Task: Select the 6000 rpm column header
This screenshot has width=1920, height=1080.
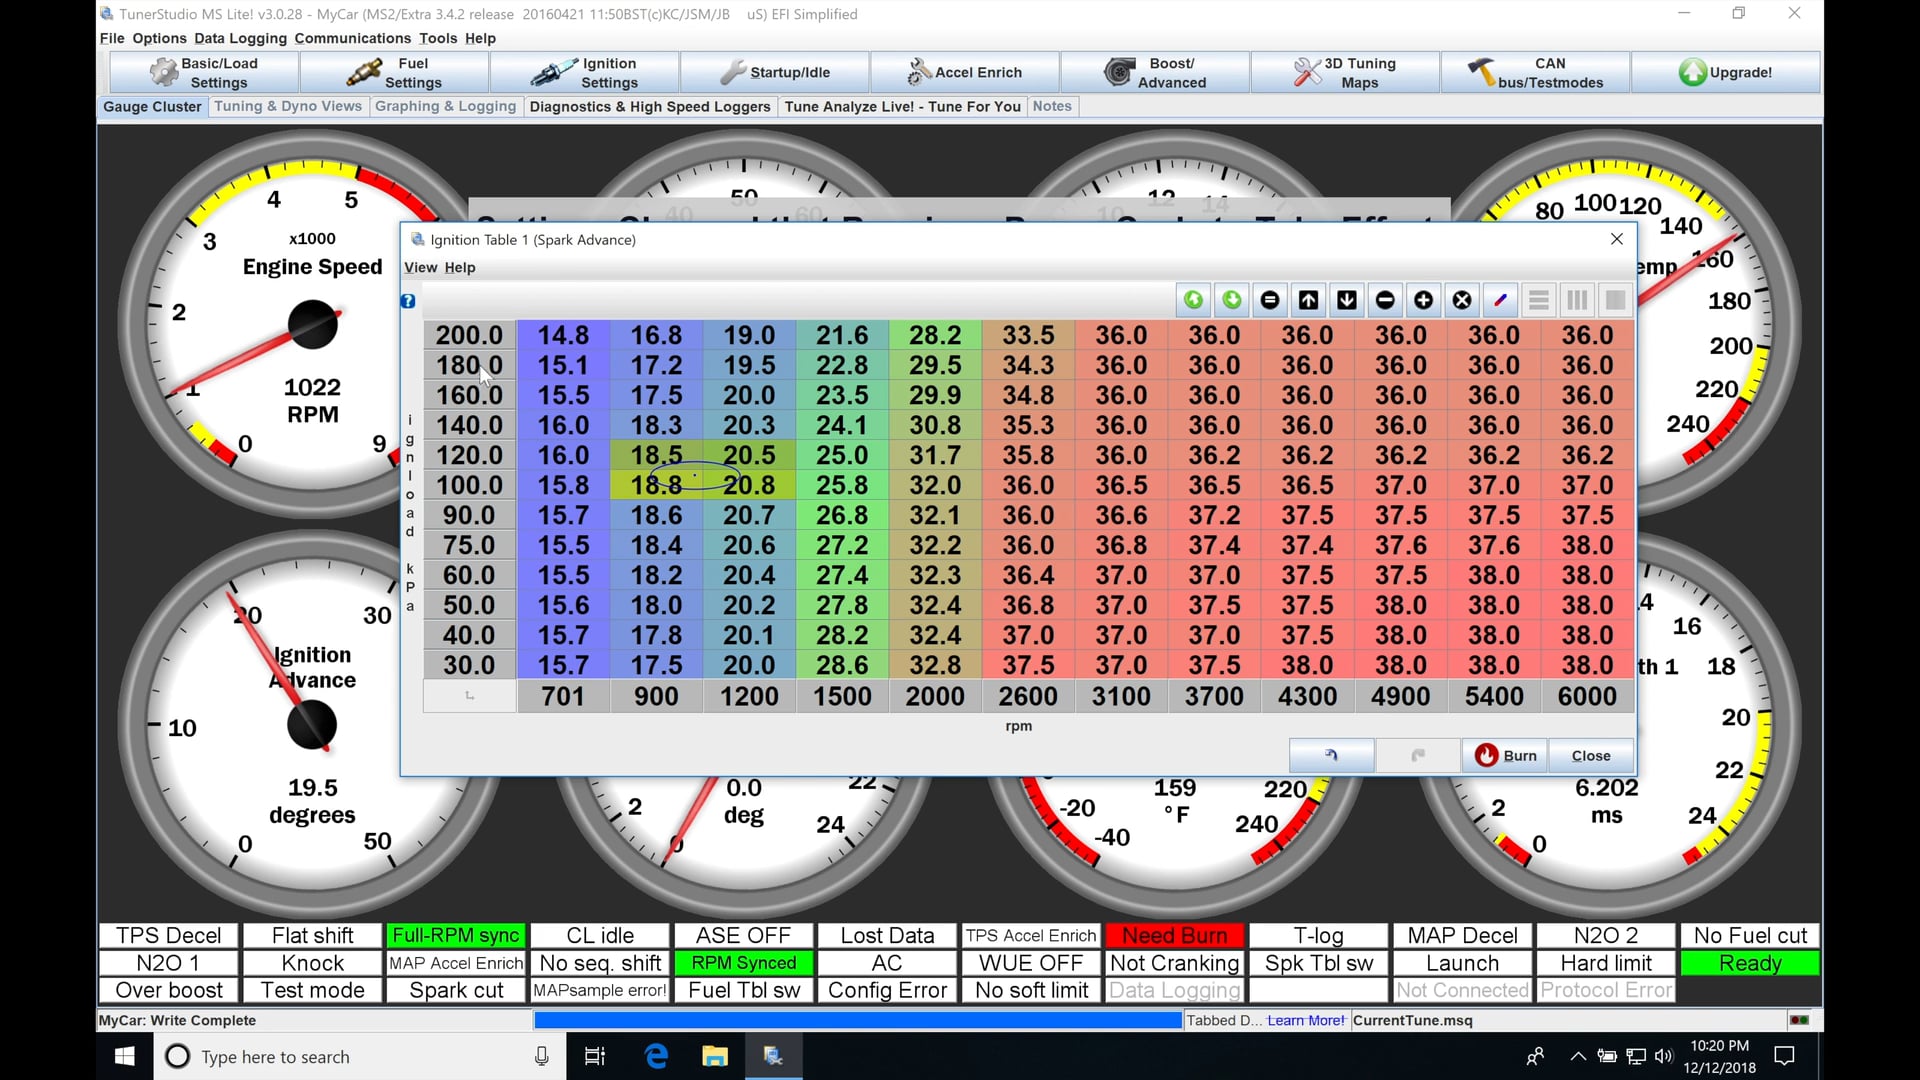Action: (1587, 697)
